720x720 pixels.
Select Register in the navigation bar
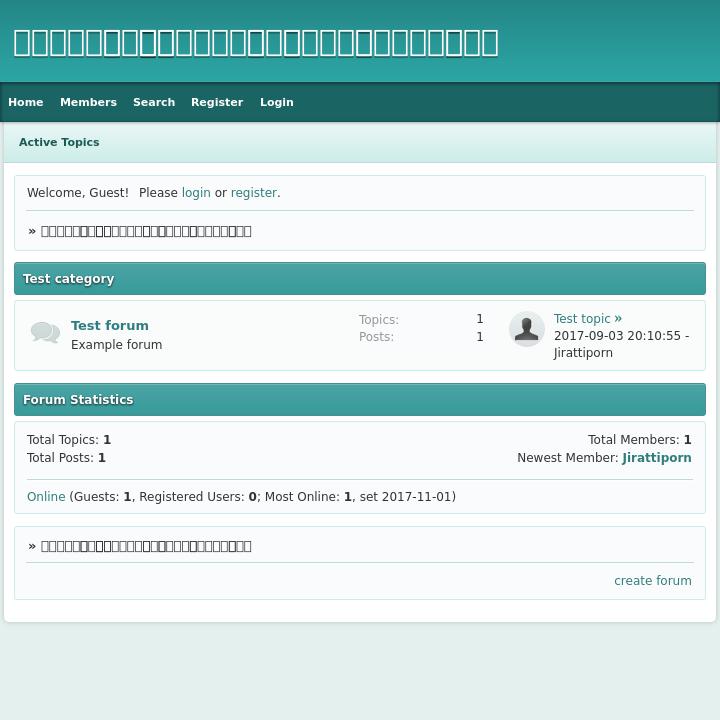pos(217,102)
